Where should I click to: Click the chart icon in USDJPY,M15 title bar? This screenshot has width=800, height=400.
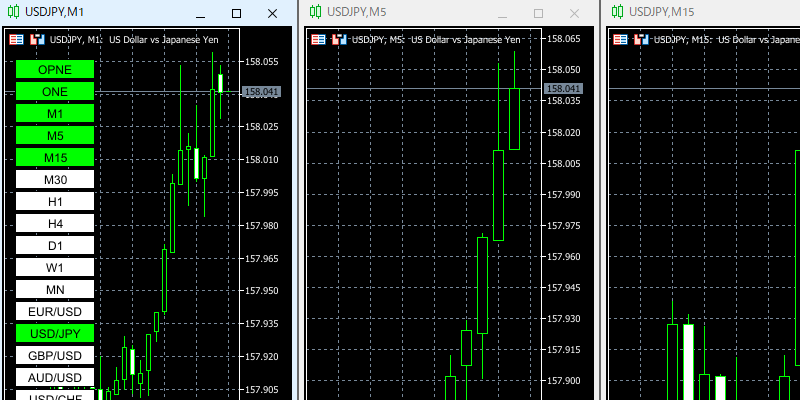tap(616, 13)
